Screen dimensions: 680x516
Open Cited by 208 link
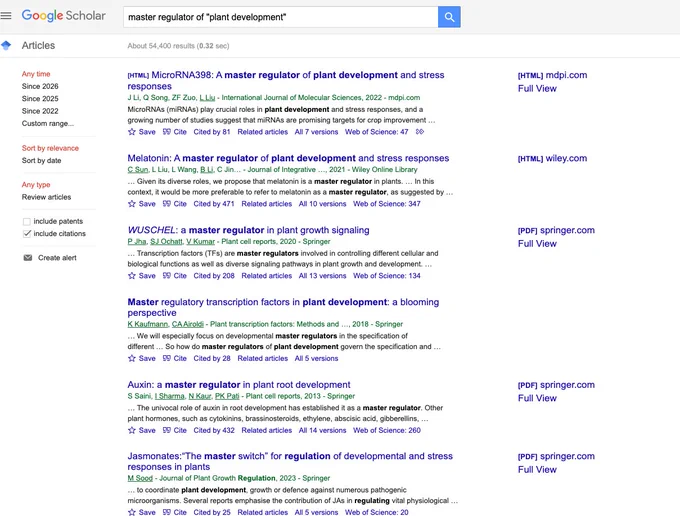pos(214,276)
